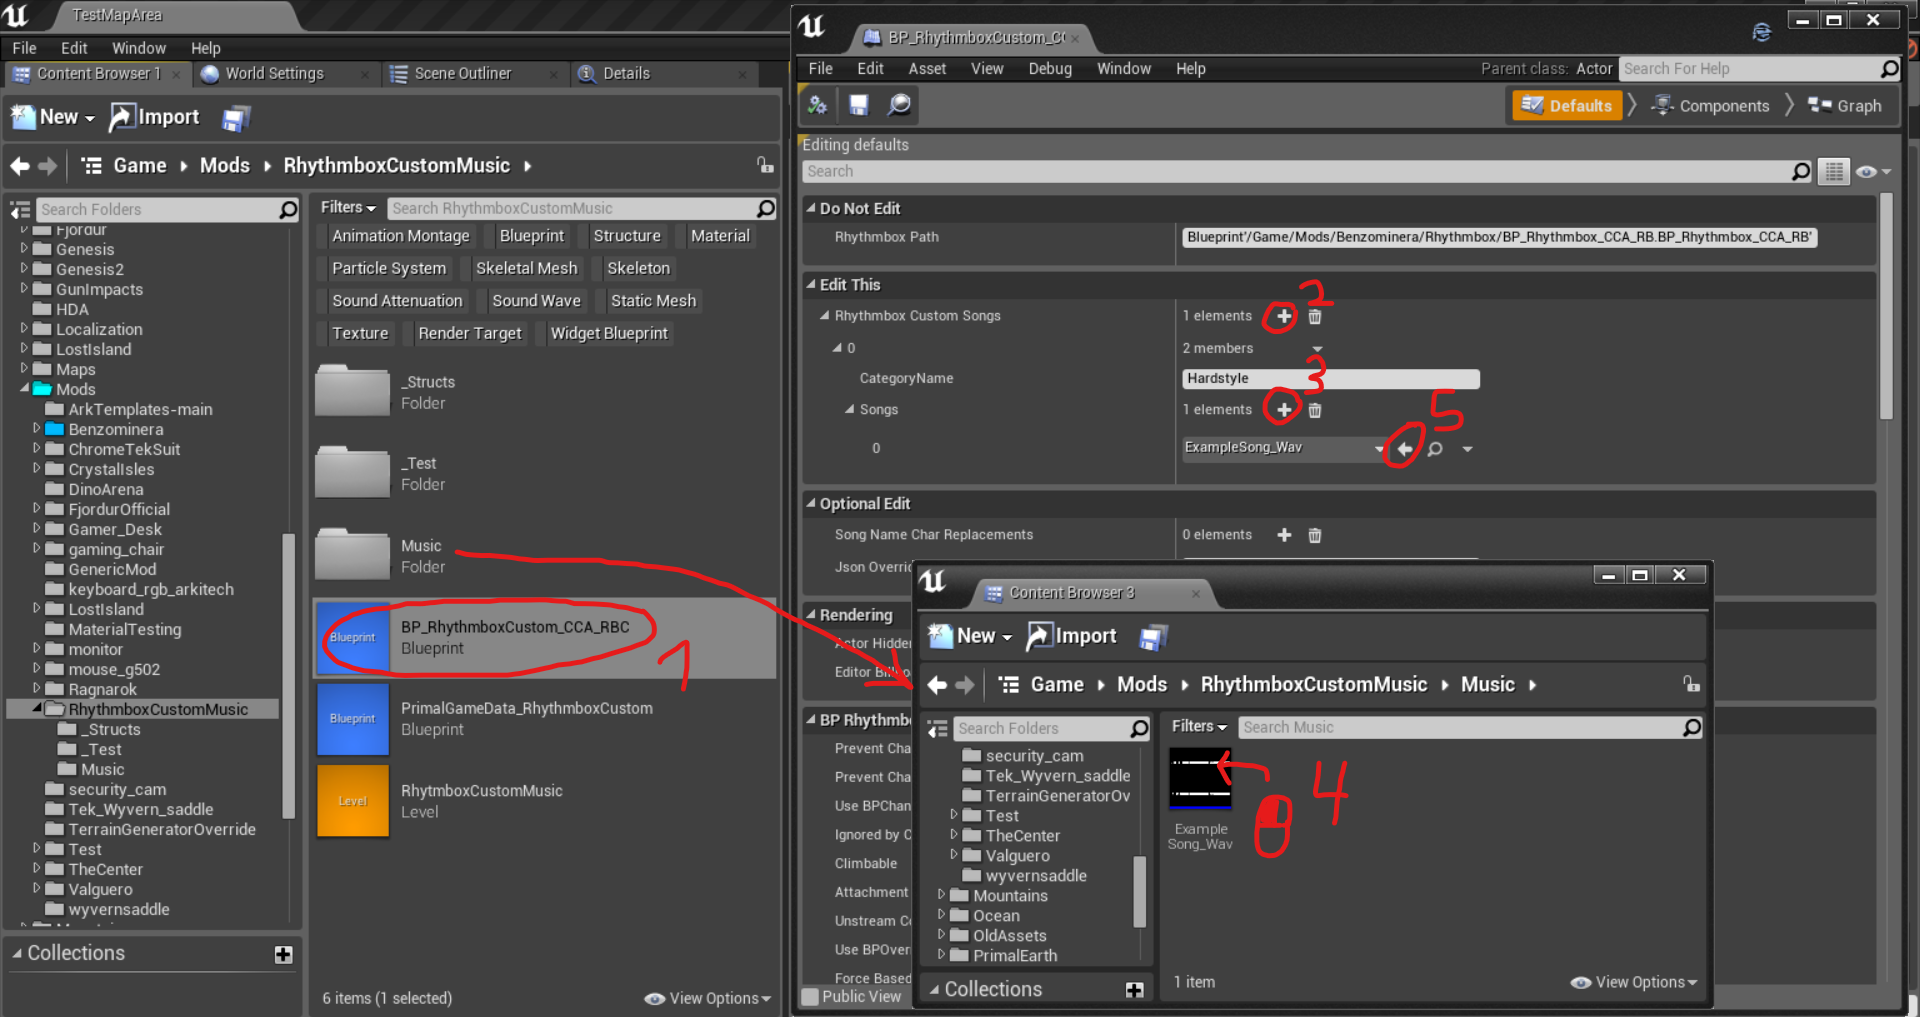Save the blueprint with the floppy icon
Viewport: 1920px width, 1017px height.
859,105
